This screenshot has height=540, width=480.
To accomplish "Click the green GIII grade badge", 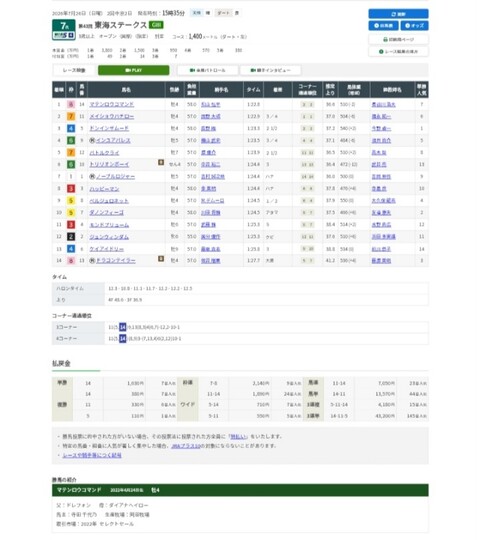I will [156, 25].
